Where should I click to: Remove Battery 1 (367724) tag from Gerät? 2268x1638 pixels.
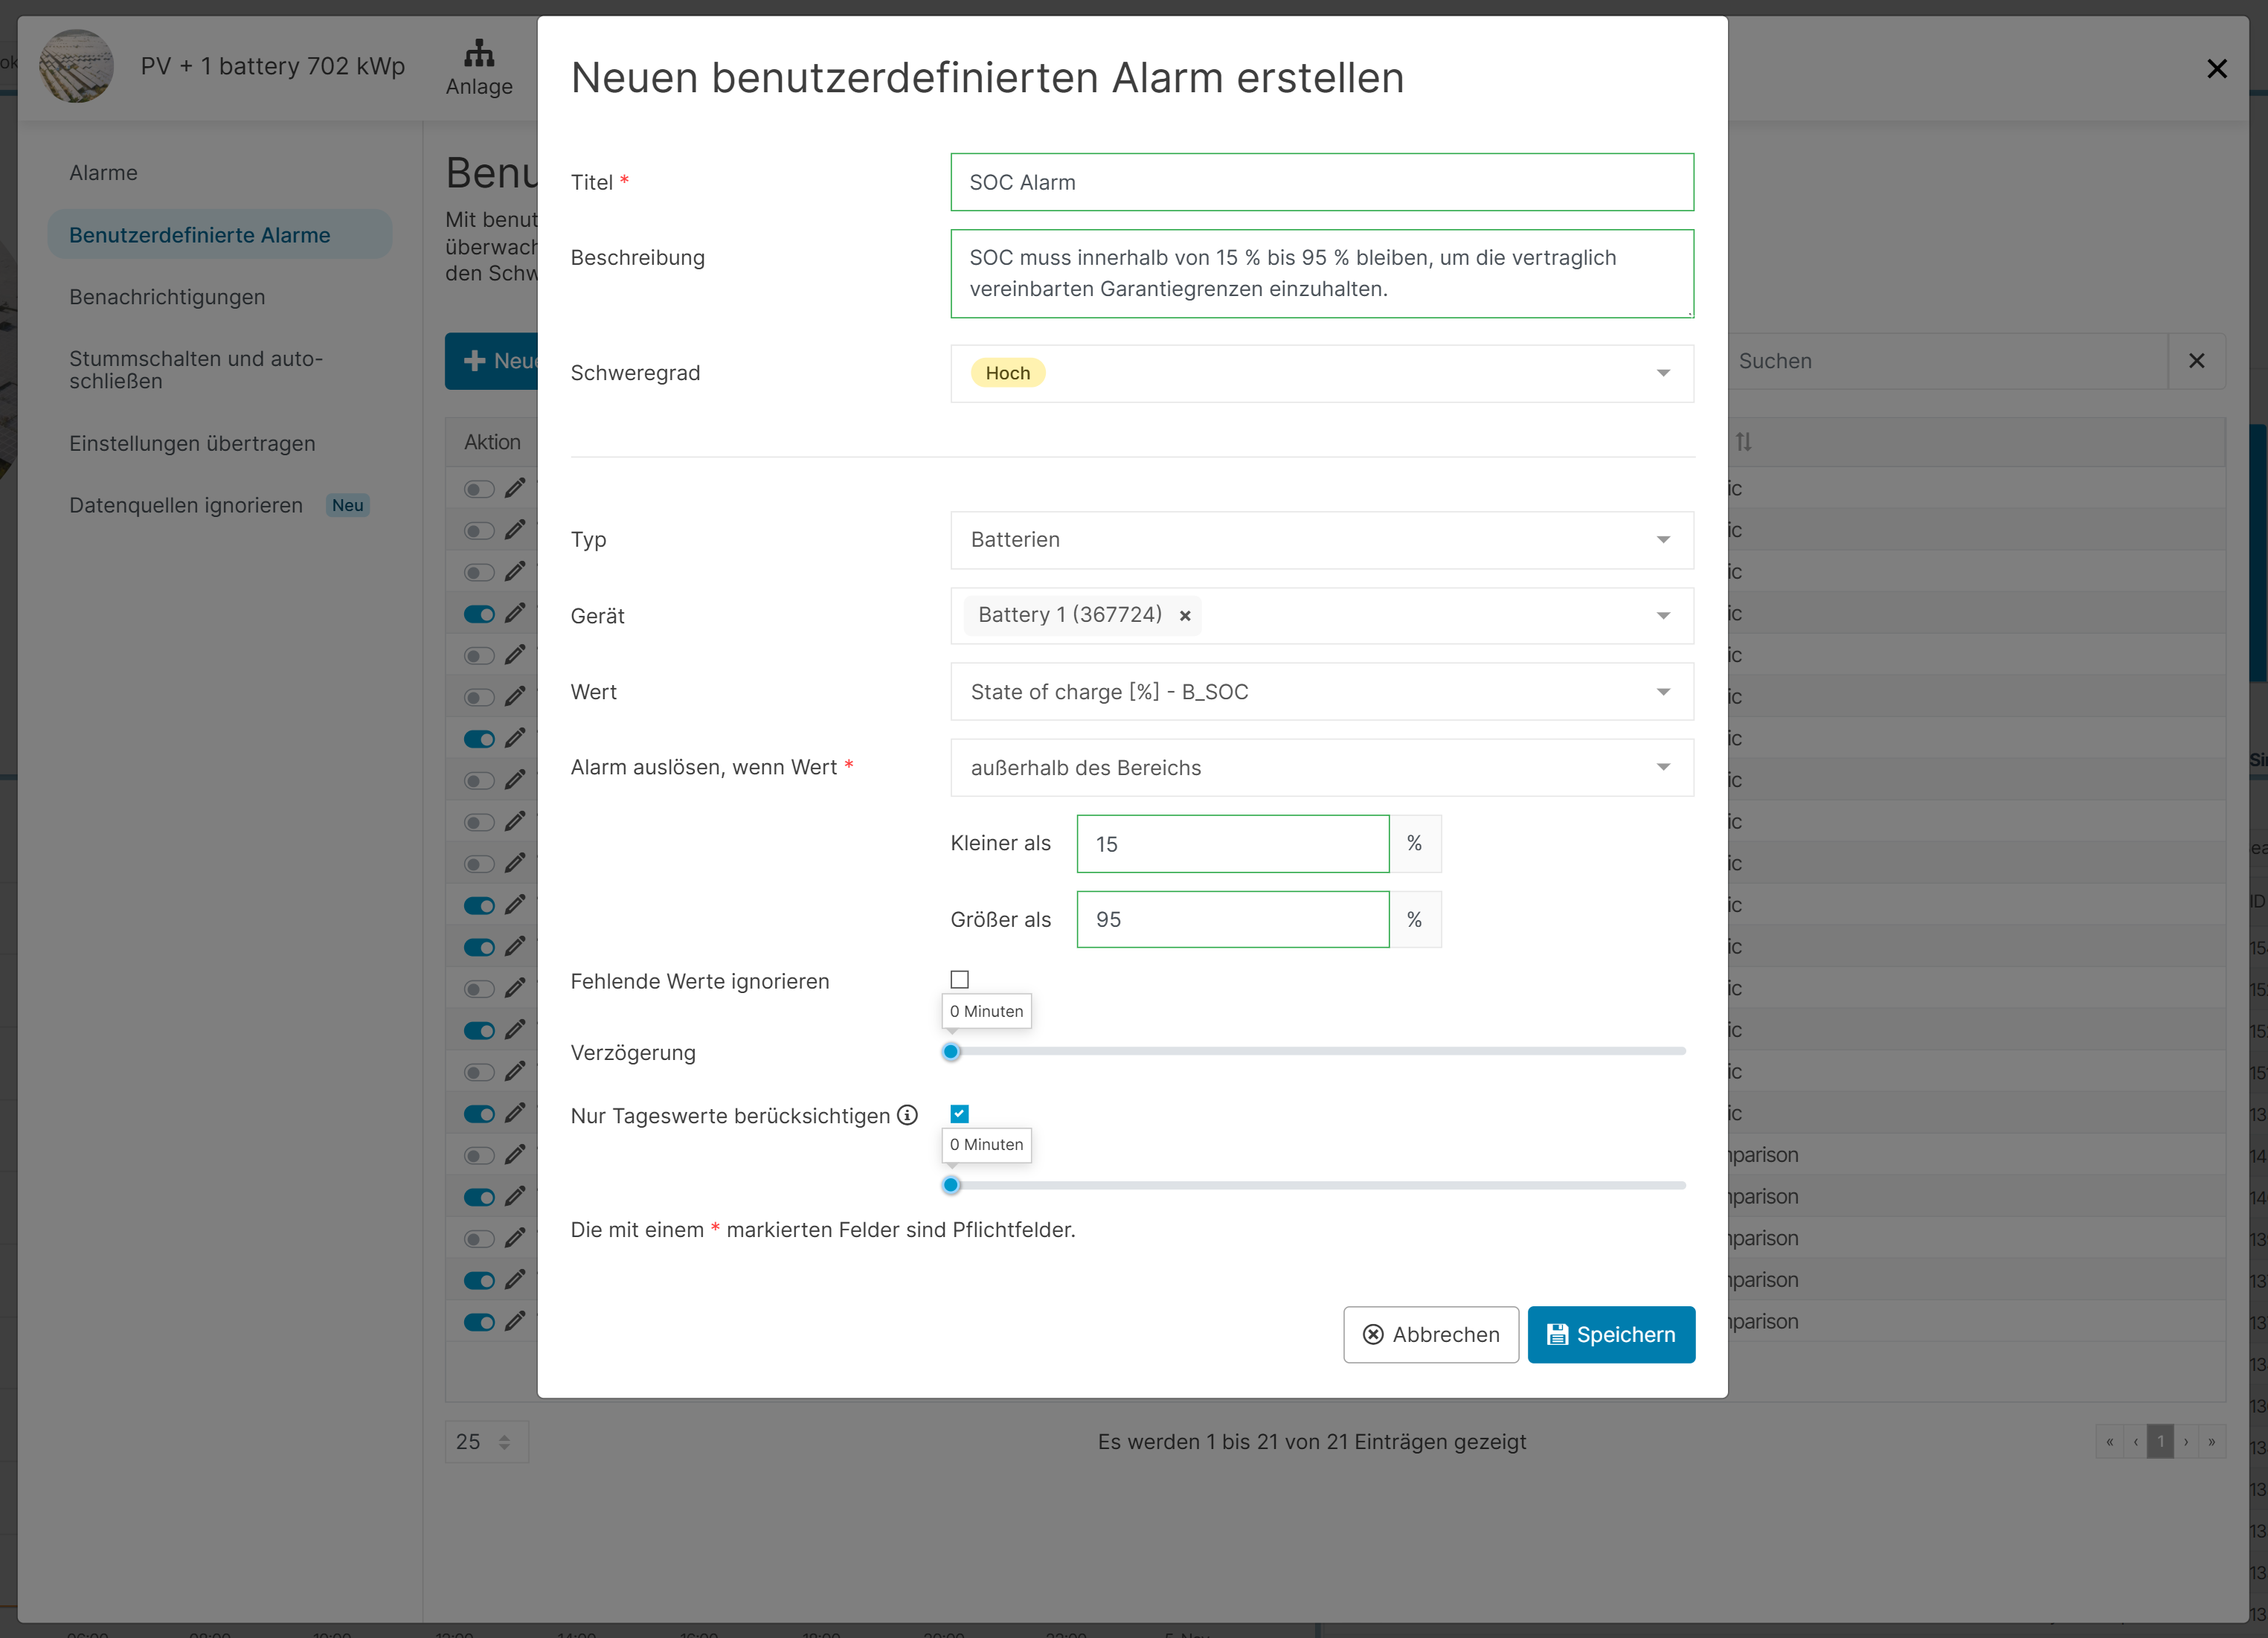click(1185, 616)
